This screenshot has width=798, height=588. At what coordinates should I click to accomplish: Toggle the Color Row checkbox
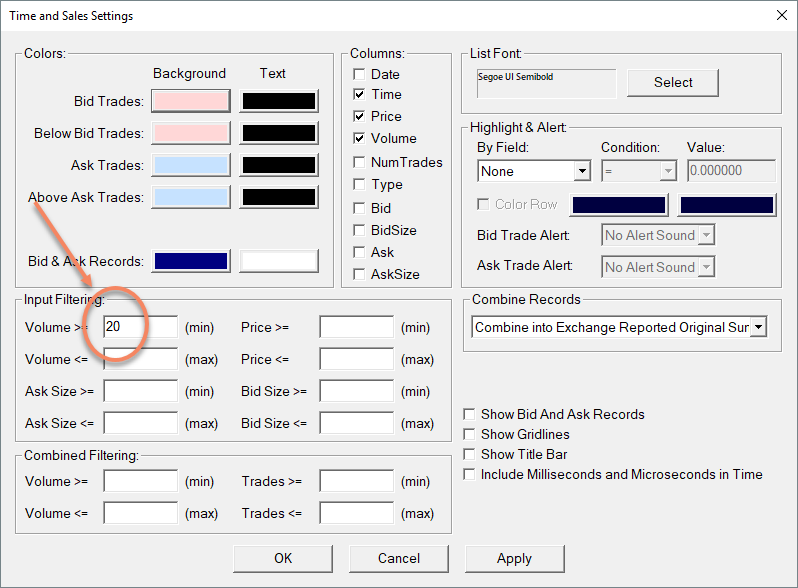click(482, 204)
